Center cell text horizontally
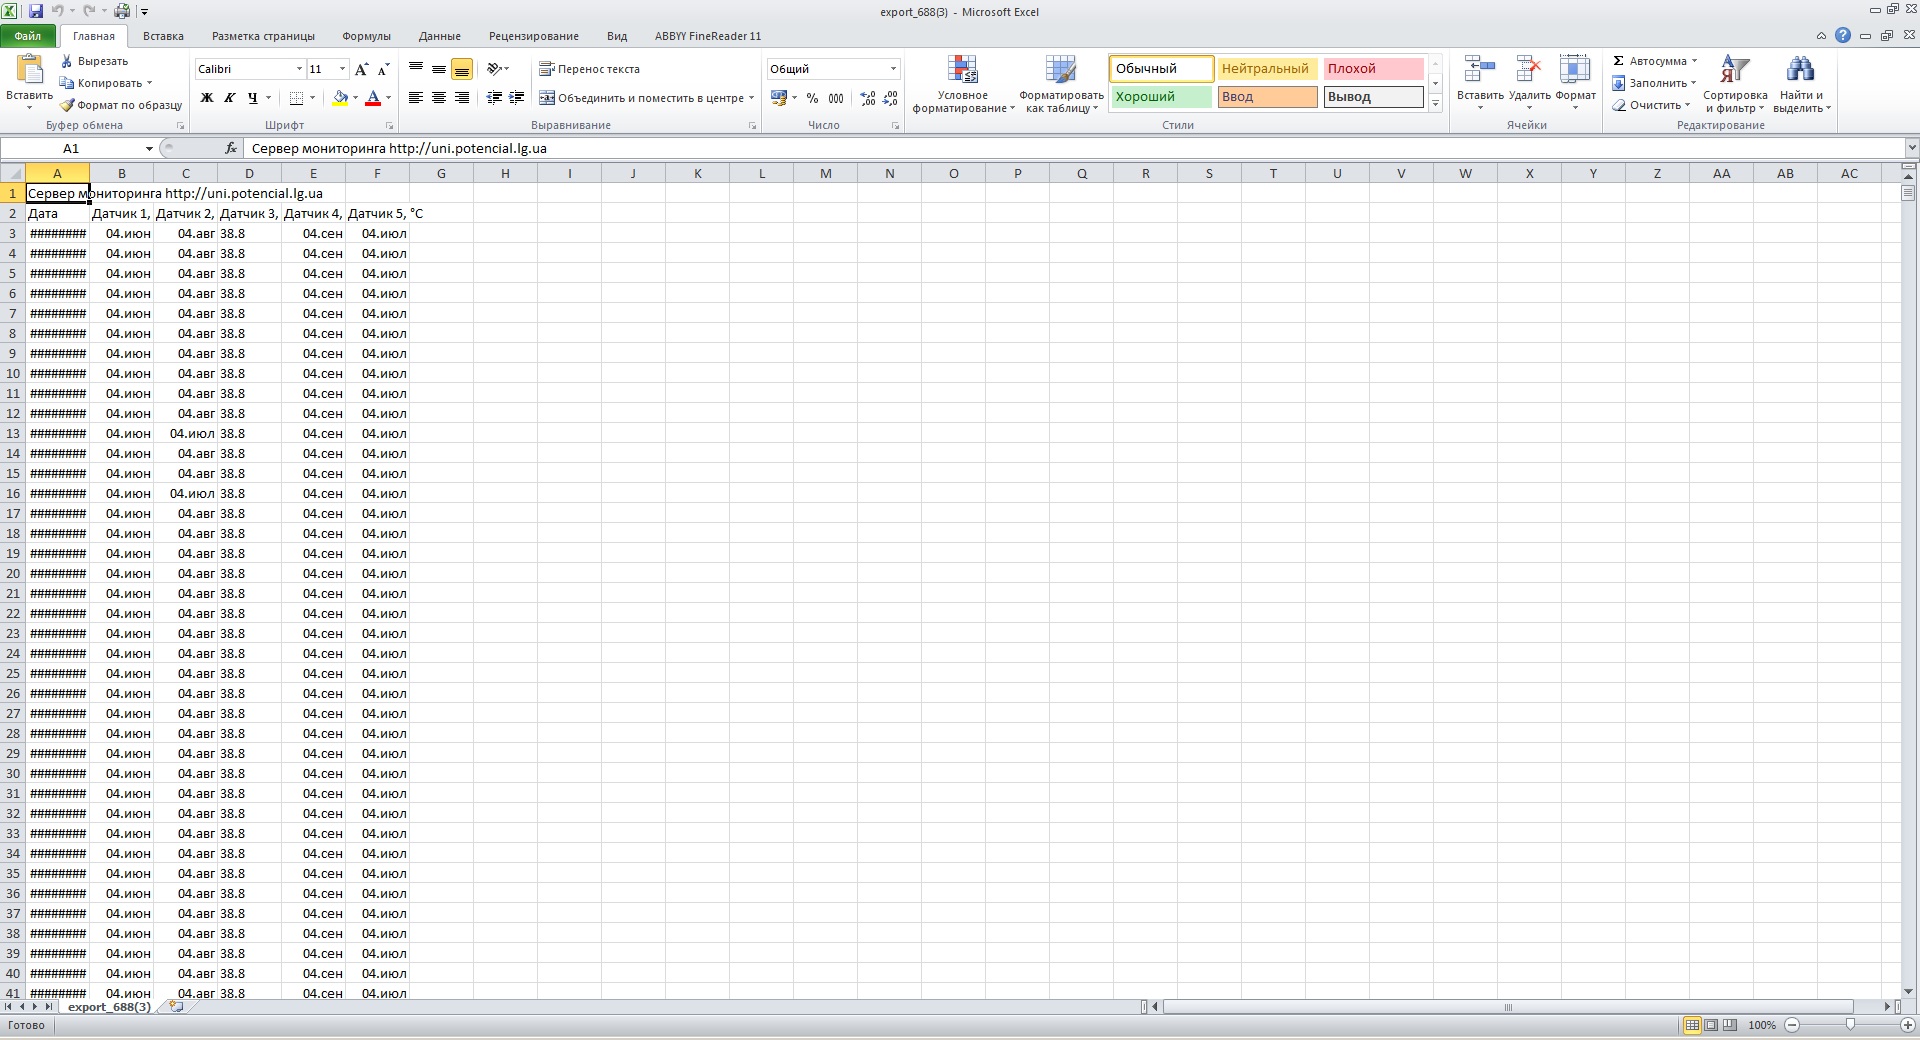This screenshot has height=1040, width=1920. click(439, 98)
